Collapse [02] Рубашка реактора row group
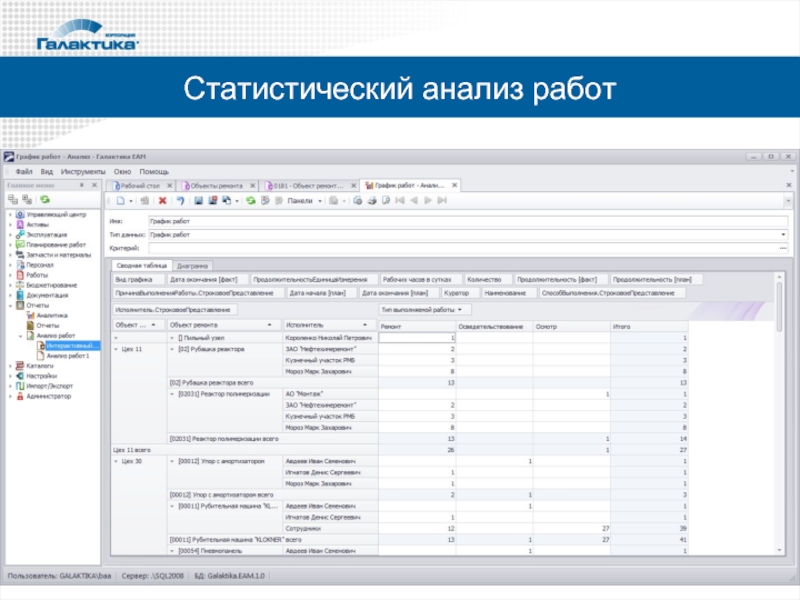 [172, 349]
